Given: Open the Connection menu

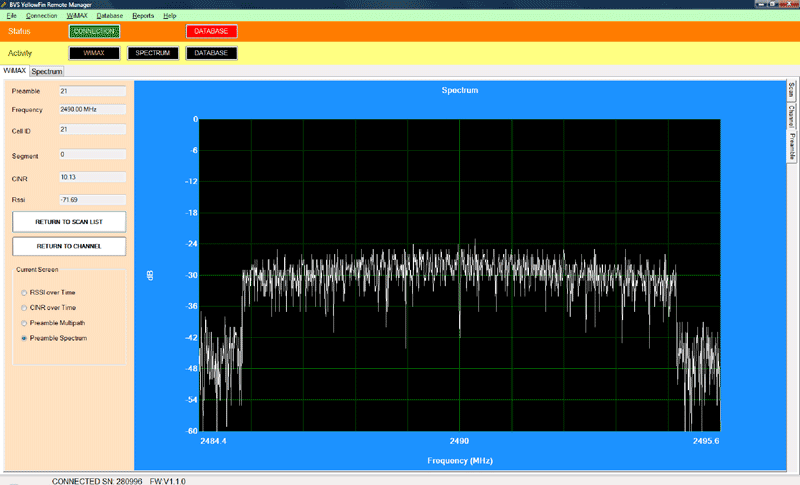Looking at the screenshot, I should tap(41, 16).
